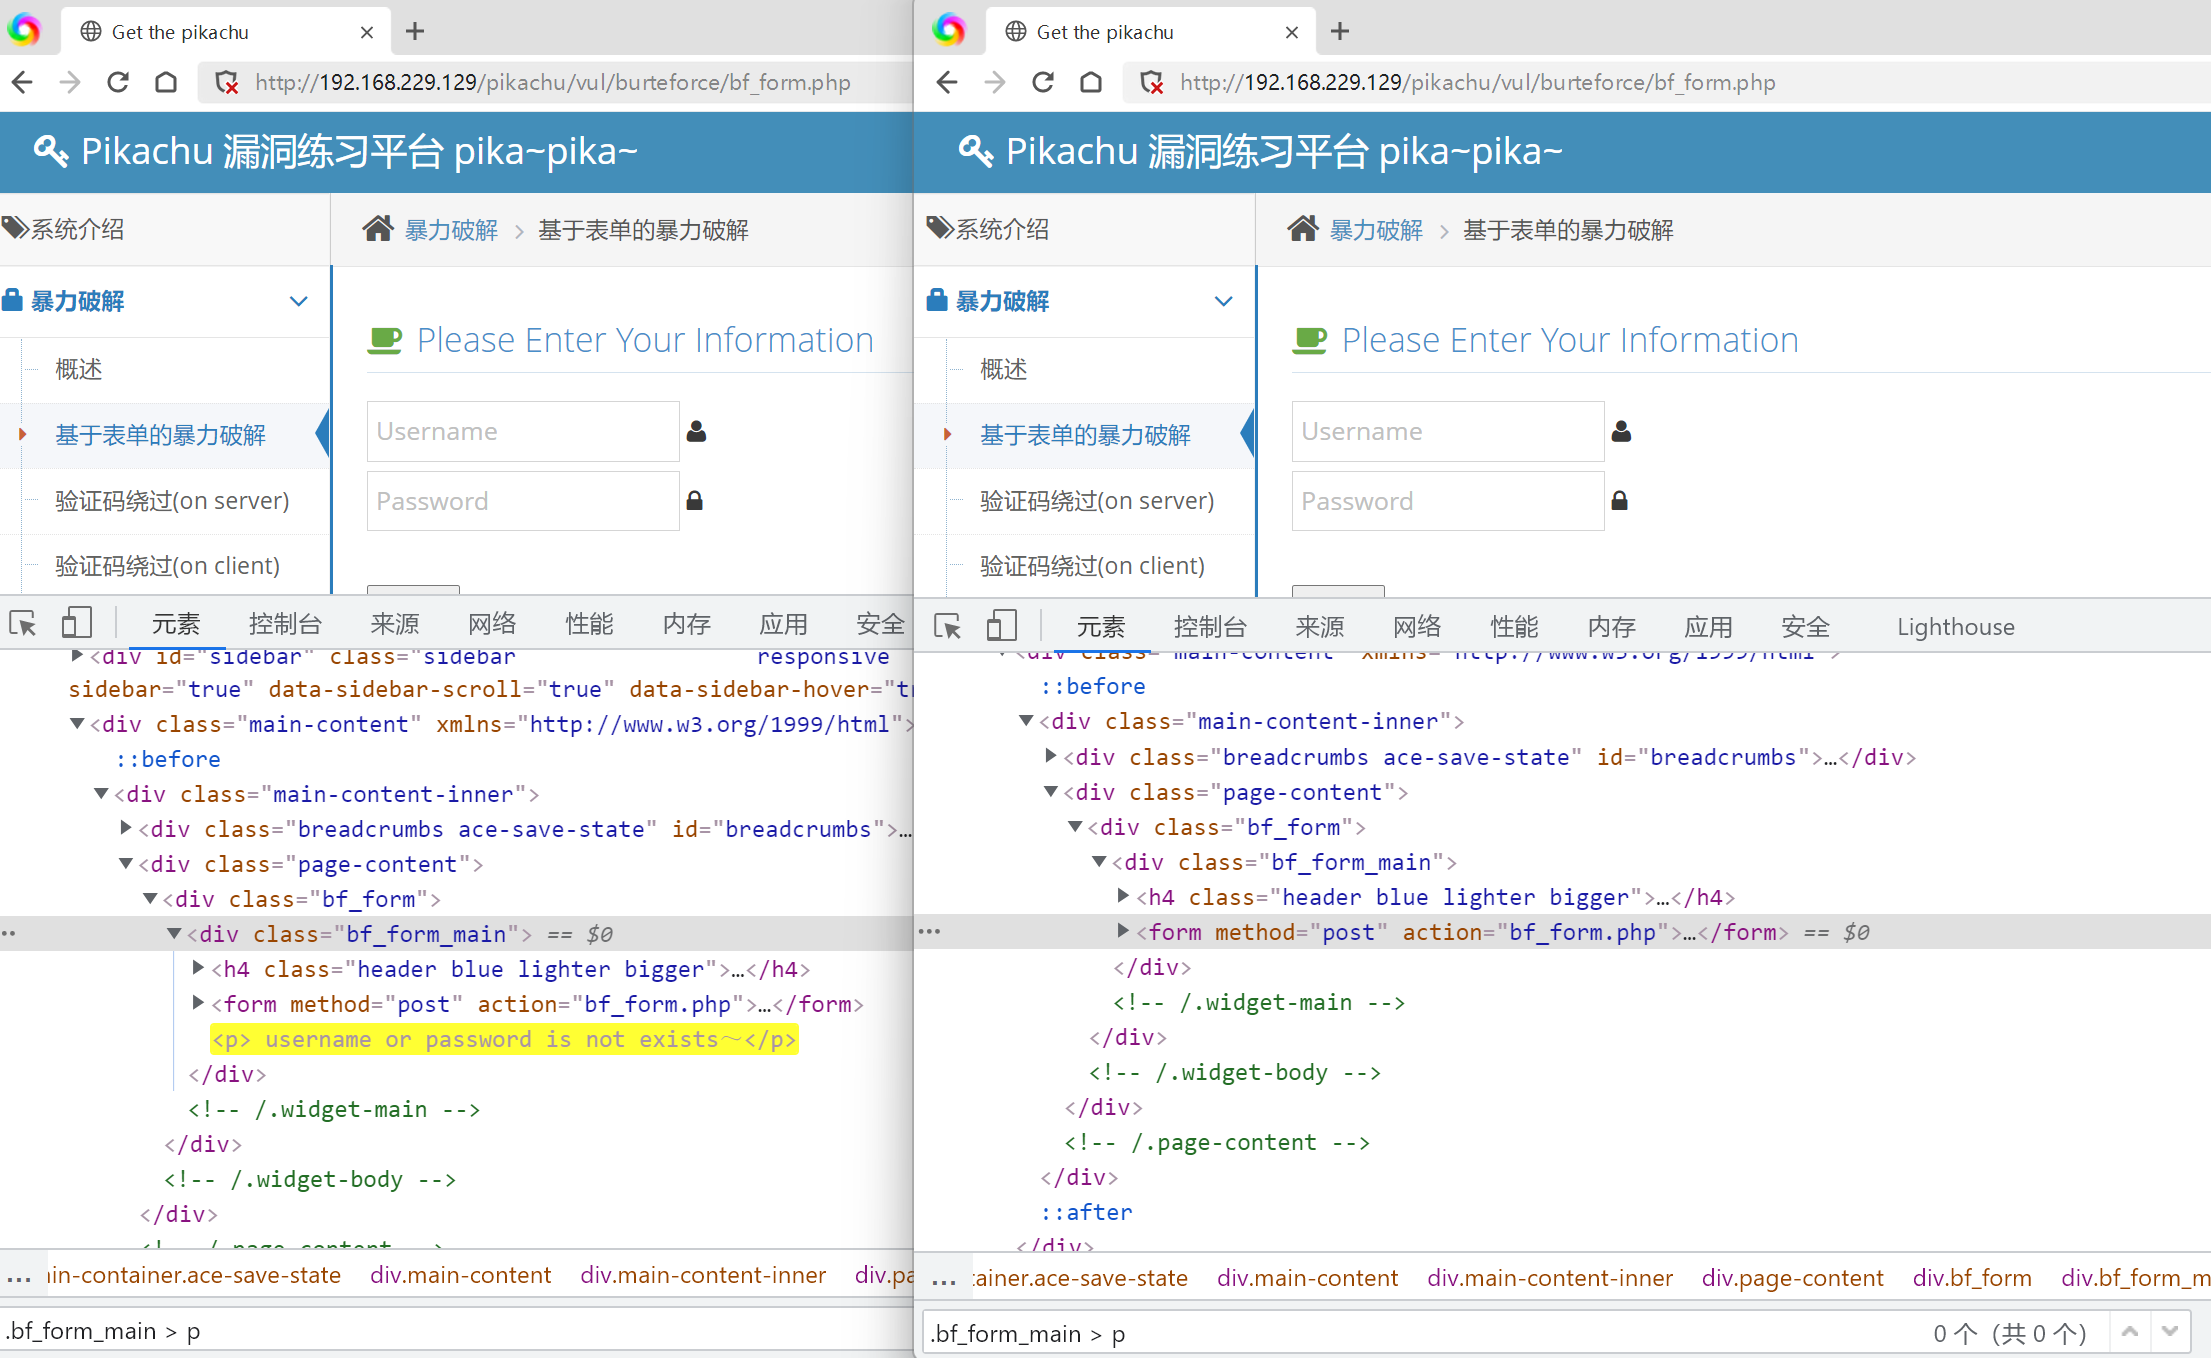The height and width of the screenshot is (1358, 2211).
Task: Open 应用 tab in right DevTools
Action: pyautogui.click(x=1708, y=627)
